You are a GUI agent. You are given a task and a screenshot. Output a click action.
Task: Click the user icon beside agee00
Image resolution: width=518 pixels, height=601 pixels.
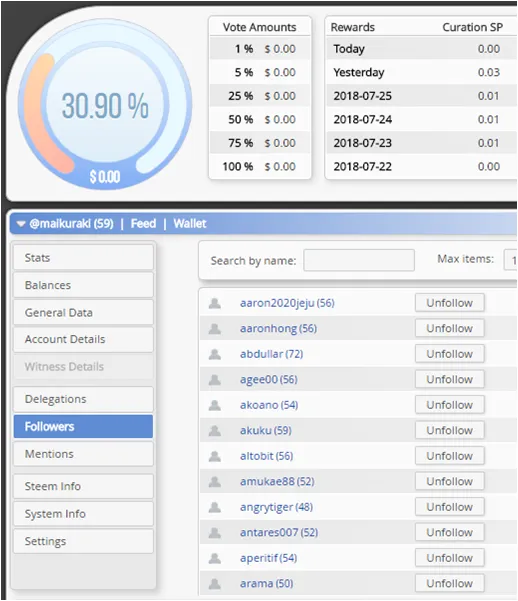(215, 380)
